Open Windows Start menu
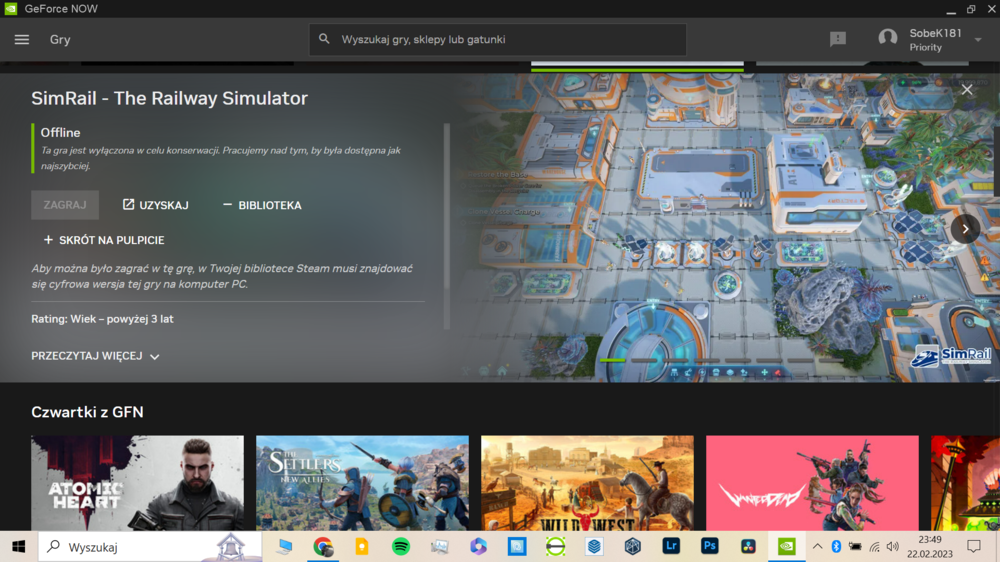Image resolution: width=1000 pixels, height=562 pixels. 18,547
